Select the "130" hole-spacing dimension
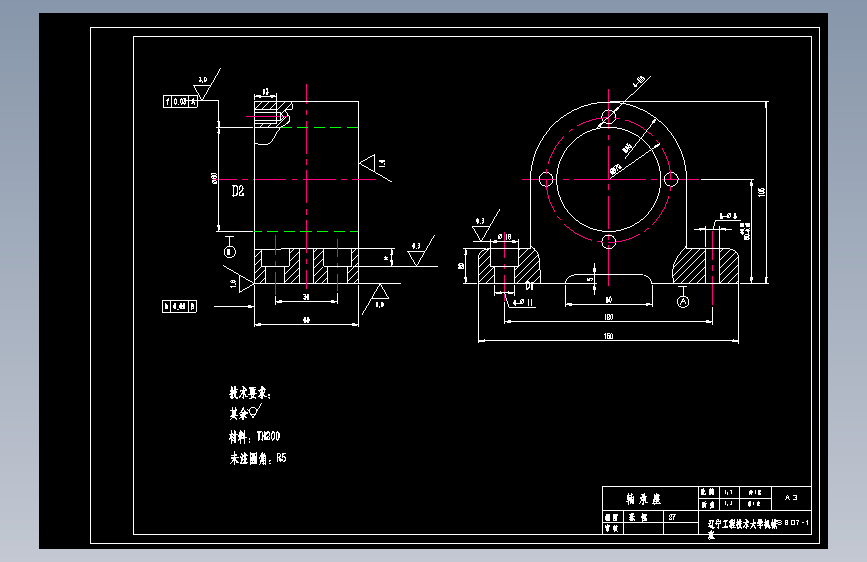Screen dimensions: 867x562 click(x=608, y=317)
